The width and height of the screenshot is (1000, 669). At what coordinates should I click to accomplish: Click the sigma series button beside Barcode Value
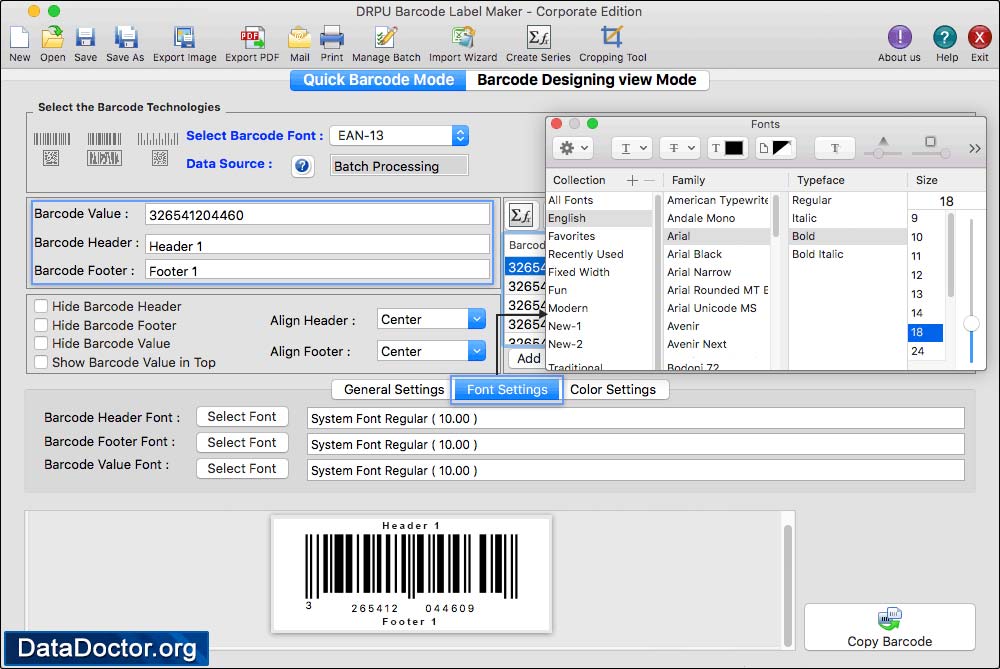[521, 216]
